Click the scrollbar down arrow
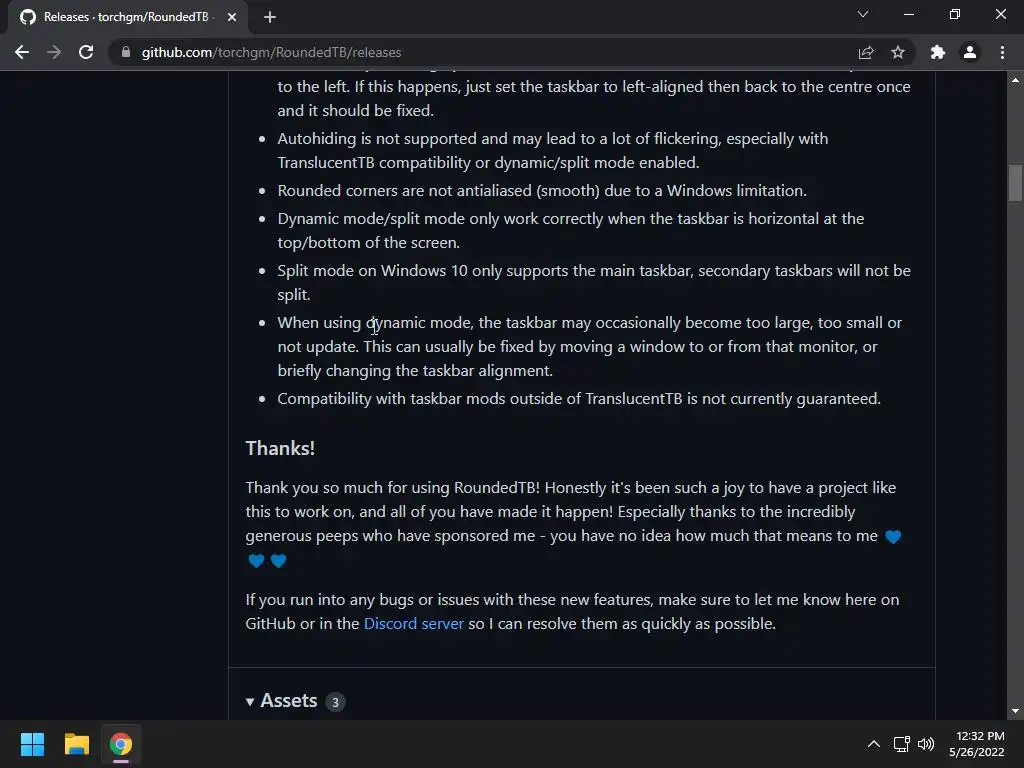1024x768 pixels. tap(1015, 711)
